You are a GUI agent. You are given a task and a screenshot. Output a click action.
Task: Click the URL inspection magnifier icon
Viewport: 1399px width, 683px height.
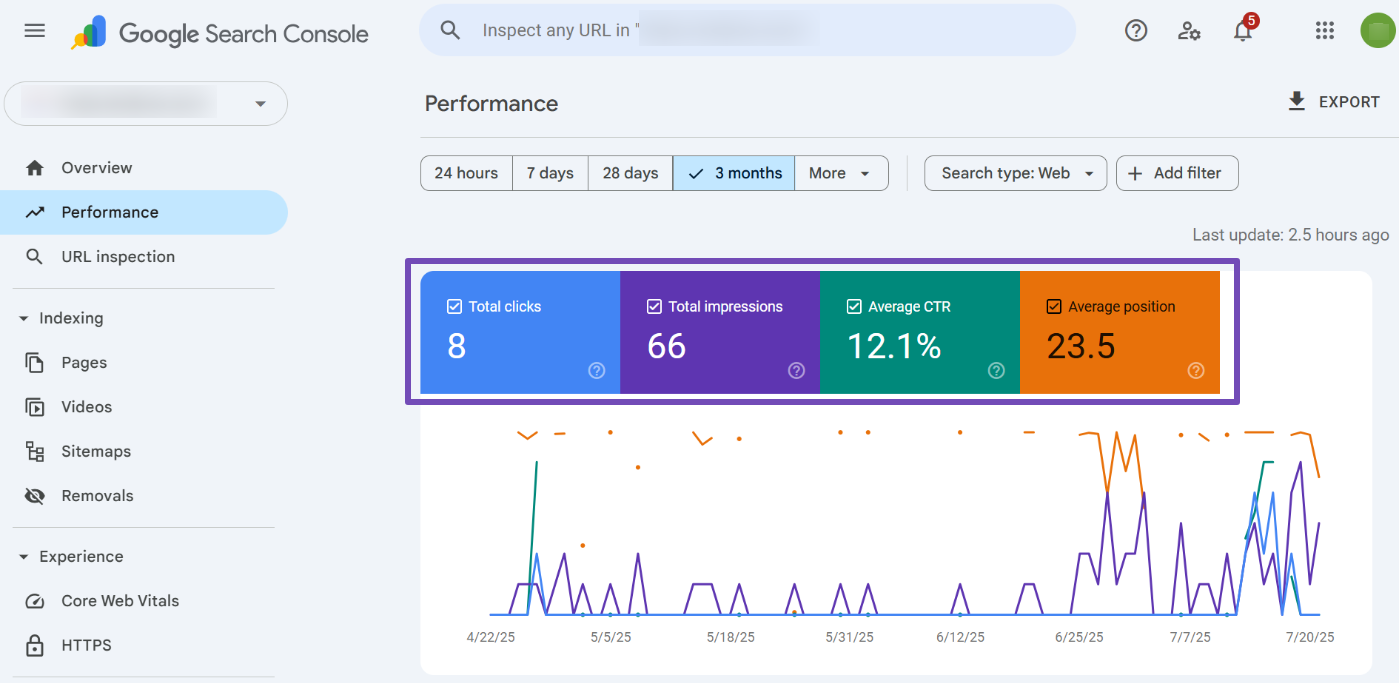[35, 257]
